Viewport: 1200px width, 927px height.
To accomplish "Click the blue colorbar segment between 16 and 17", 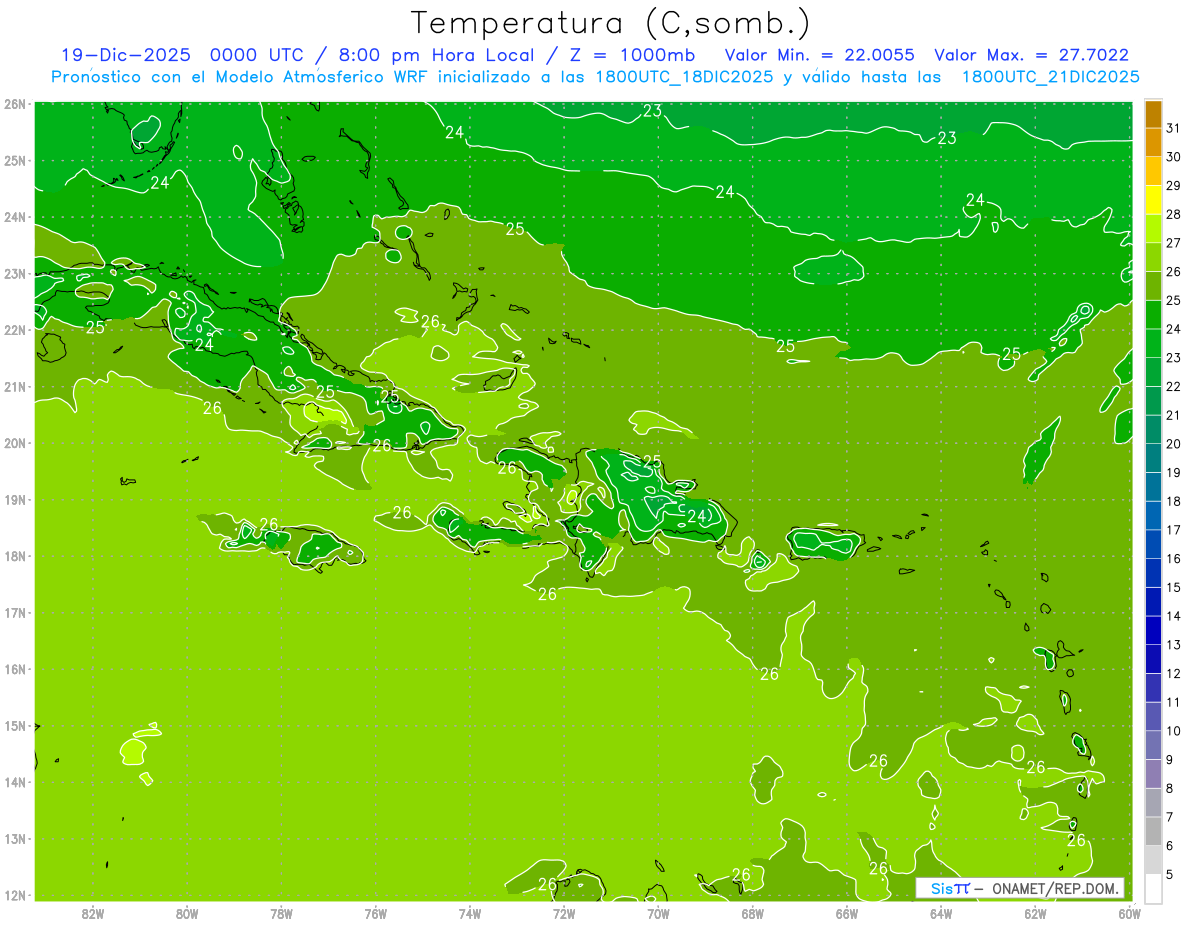I will point(1153,544).
